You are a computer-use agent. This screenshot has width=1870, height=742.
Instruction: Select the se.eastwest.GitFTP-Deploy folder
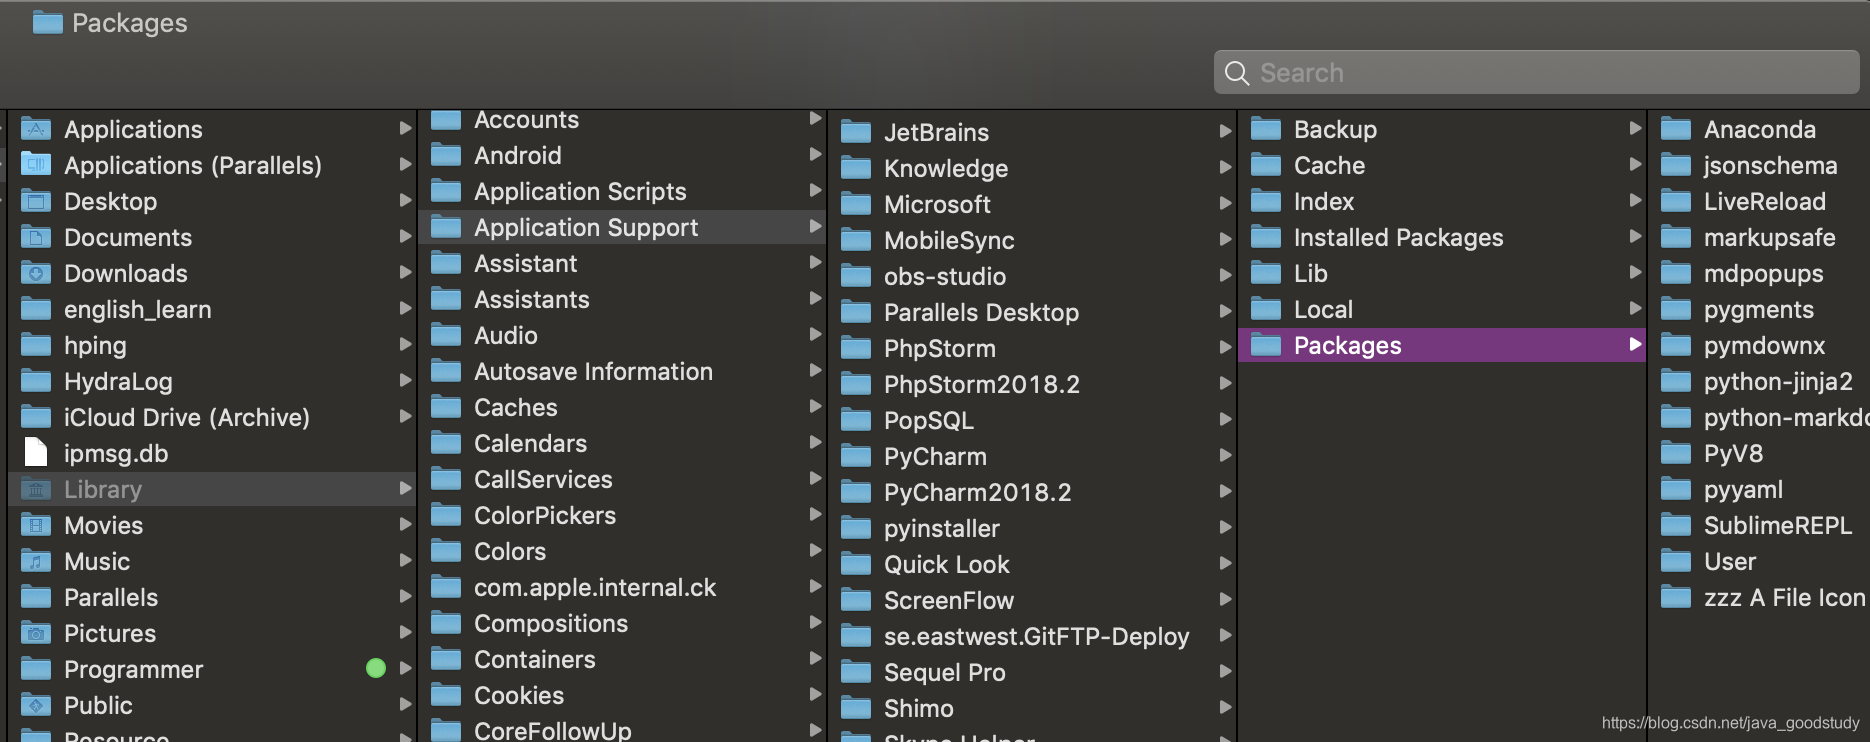(1032, 636)
